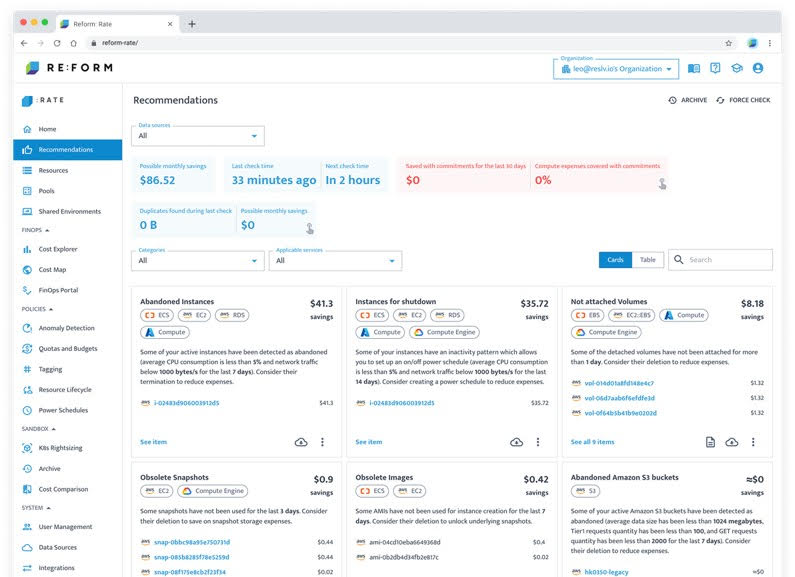The image size is (795, 577).
Task: Open the browser three-dot menu
Action: click(x=770, y=43)
